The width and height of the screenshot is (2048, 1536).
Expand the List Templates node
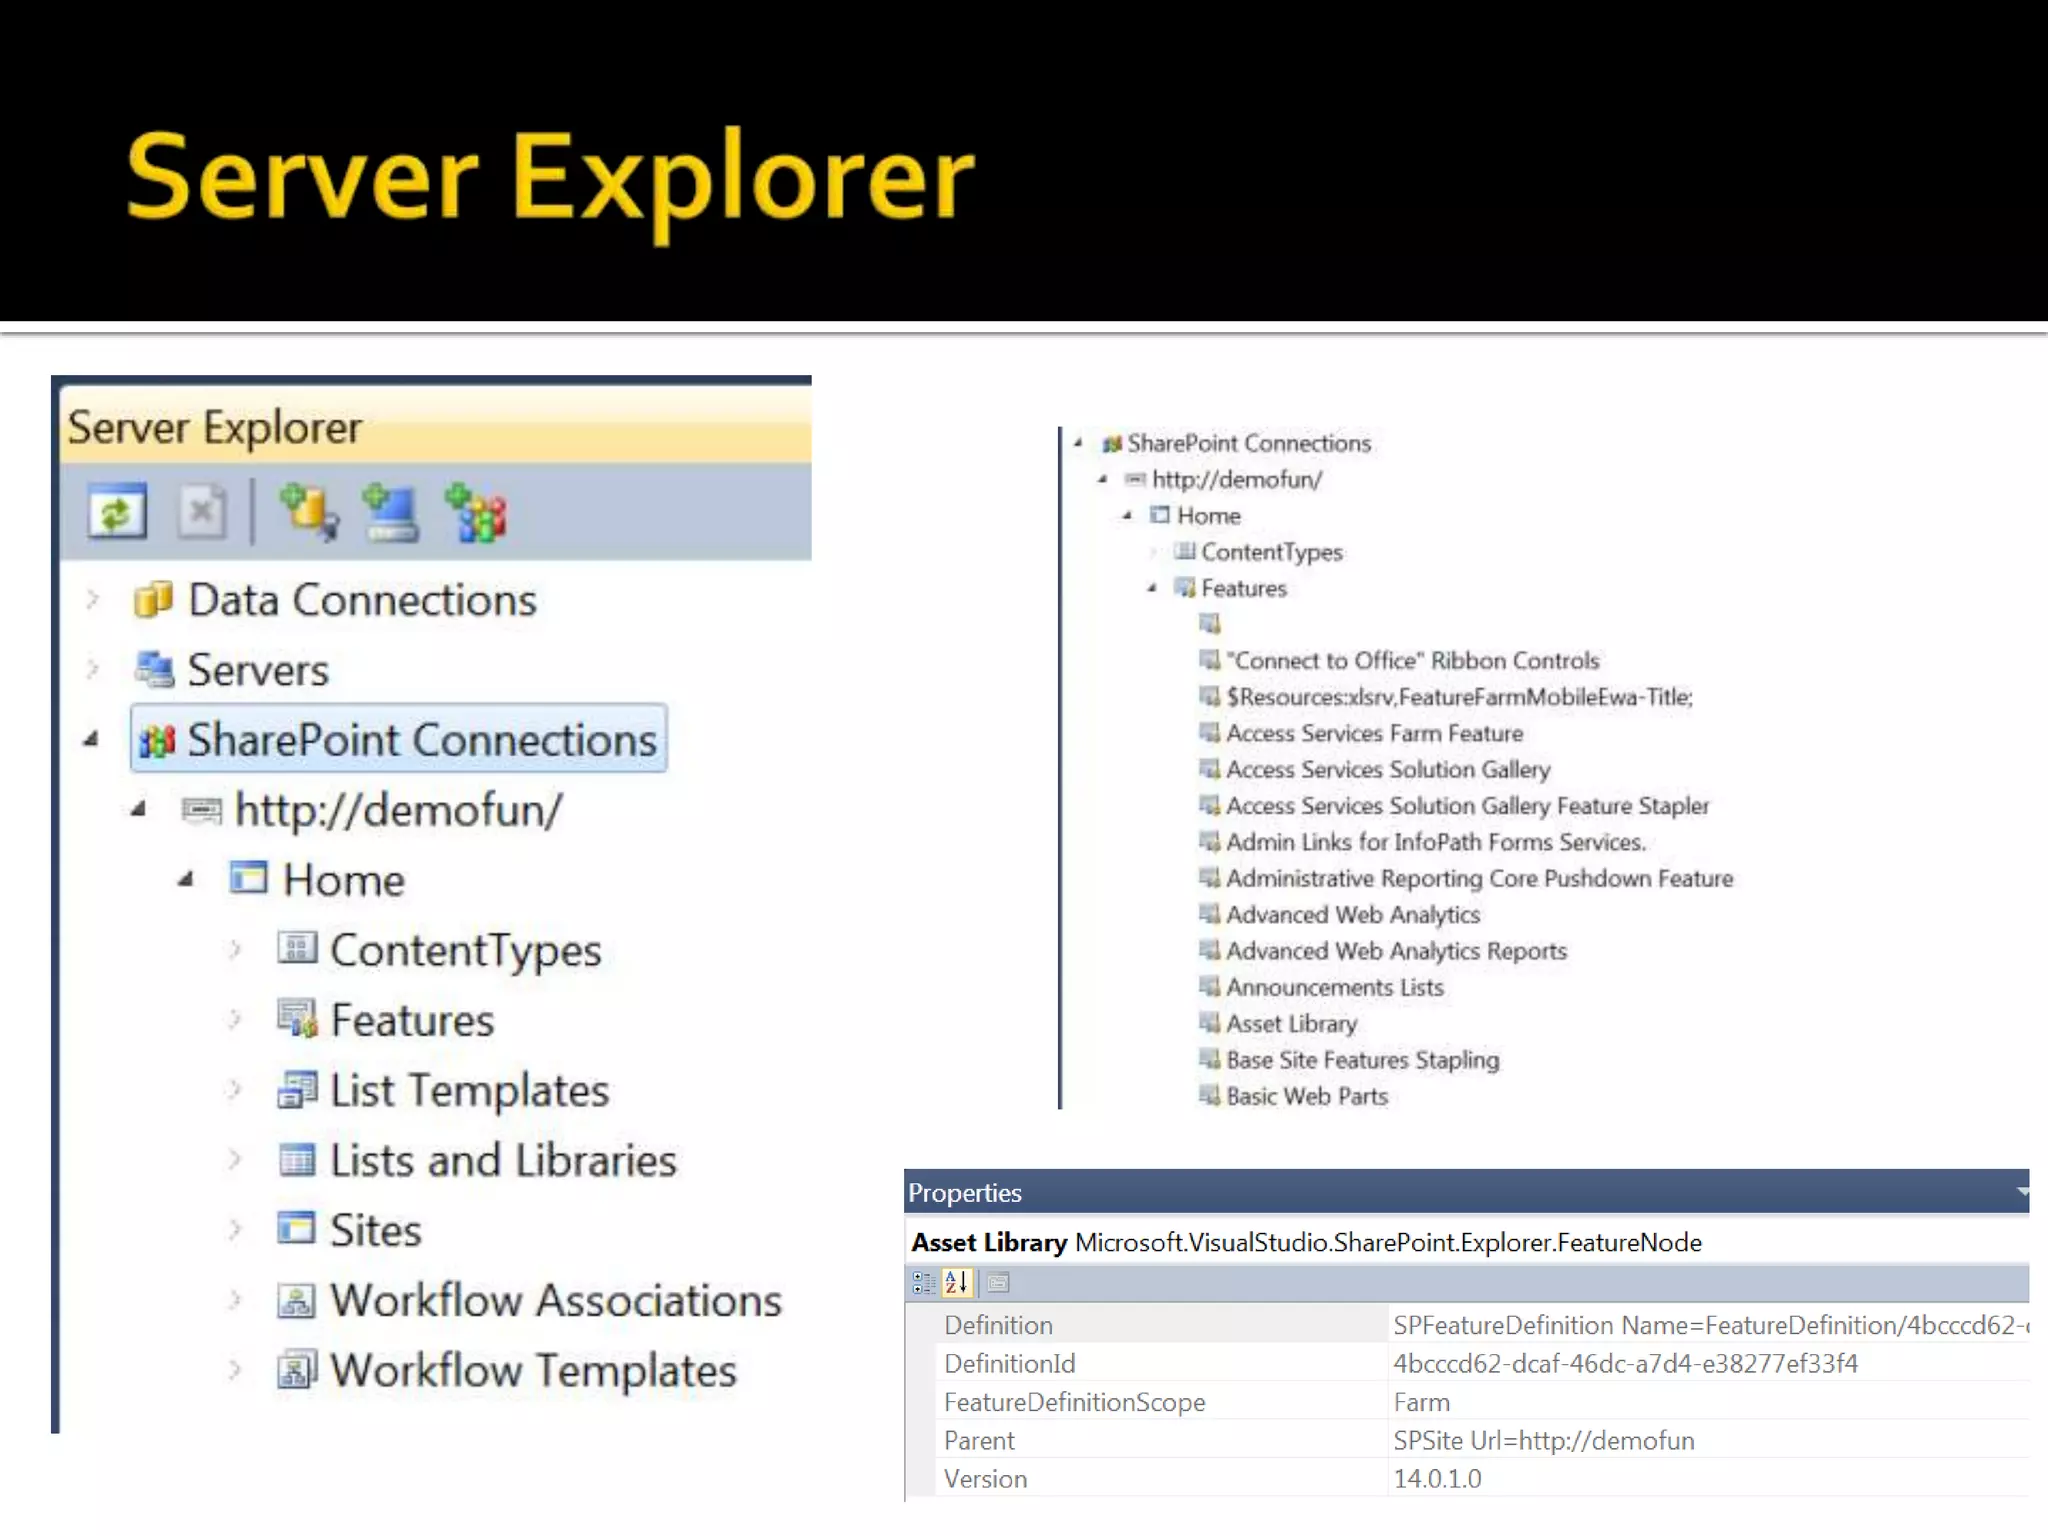click(235, 1089)
